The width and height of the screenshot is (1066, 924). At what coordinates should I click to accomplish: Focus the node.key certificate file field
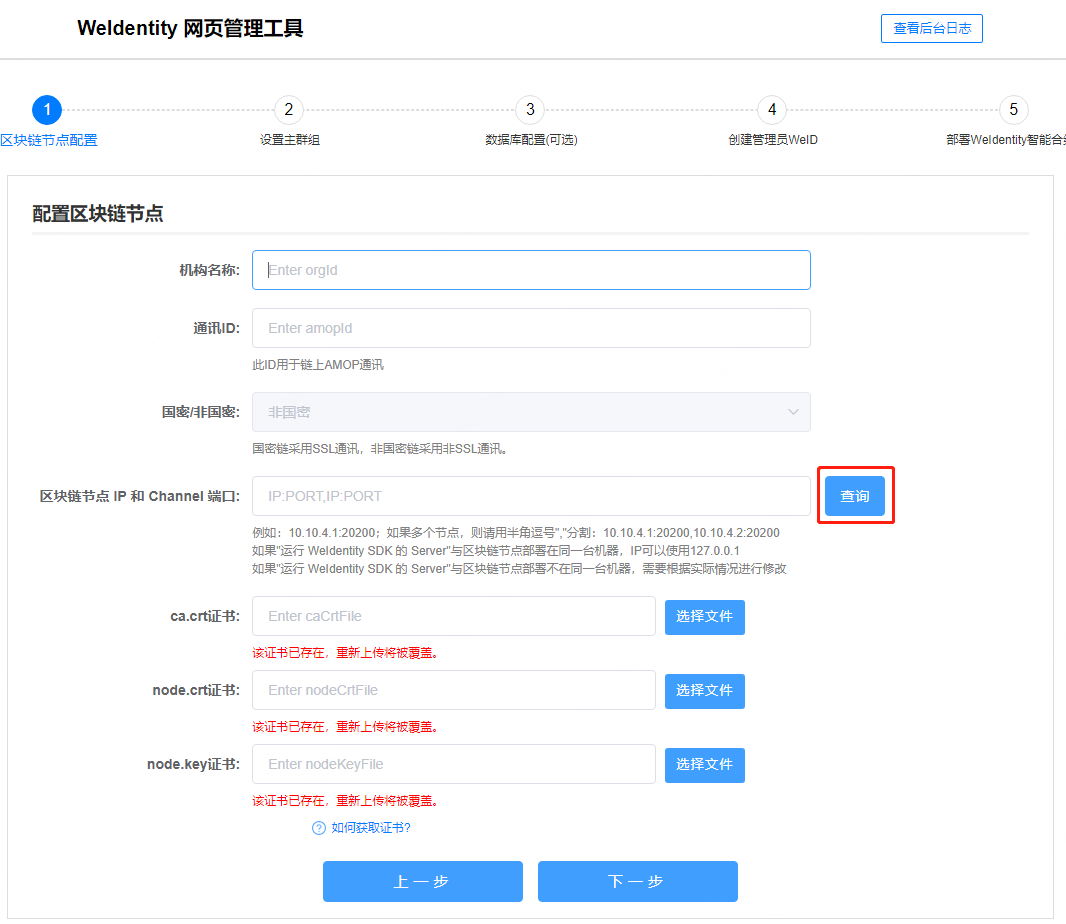point(453,764)
